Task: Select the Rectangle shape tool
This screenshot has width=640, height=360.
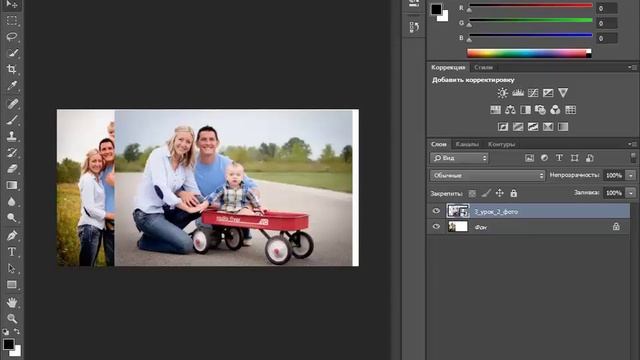Action: click(12, 284)
